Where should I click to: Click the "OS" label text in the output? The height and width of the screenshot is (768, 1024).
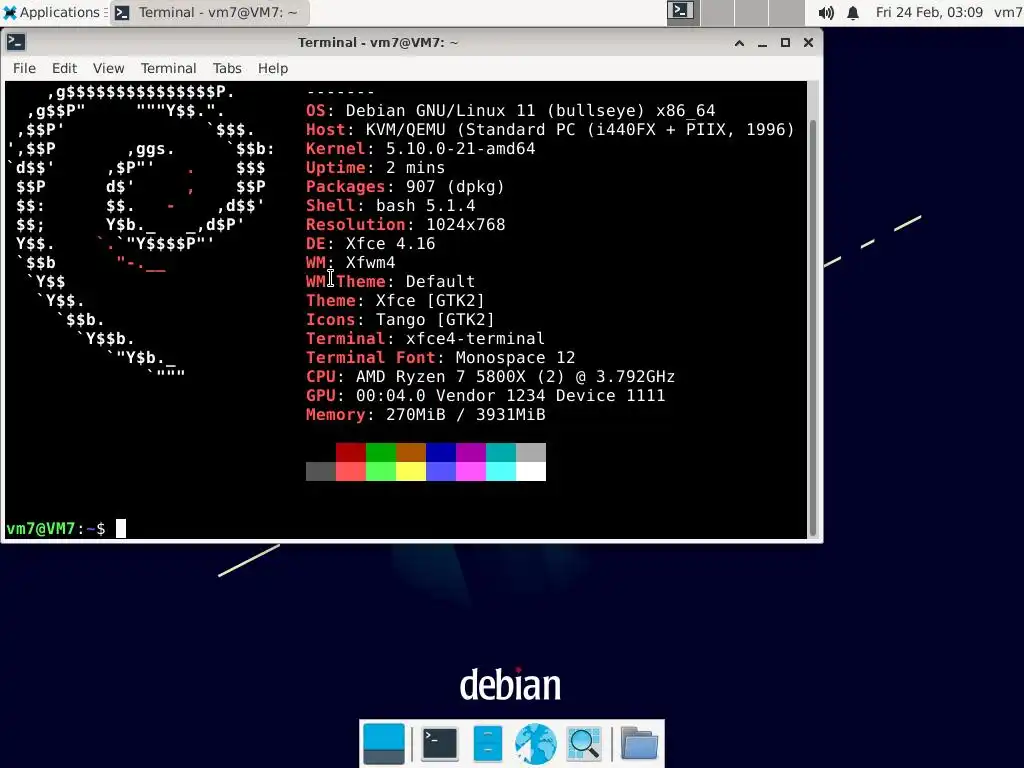tap(315, 111)
